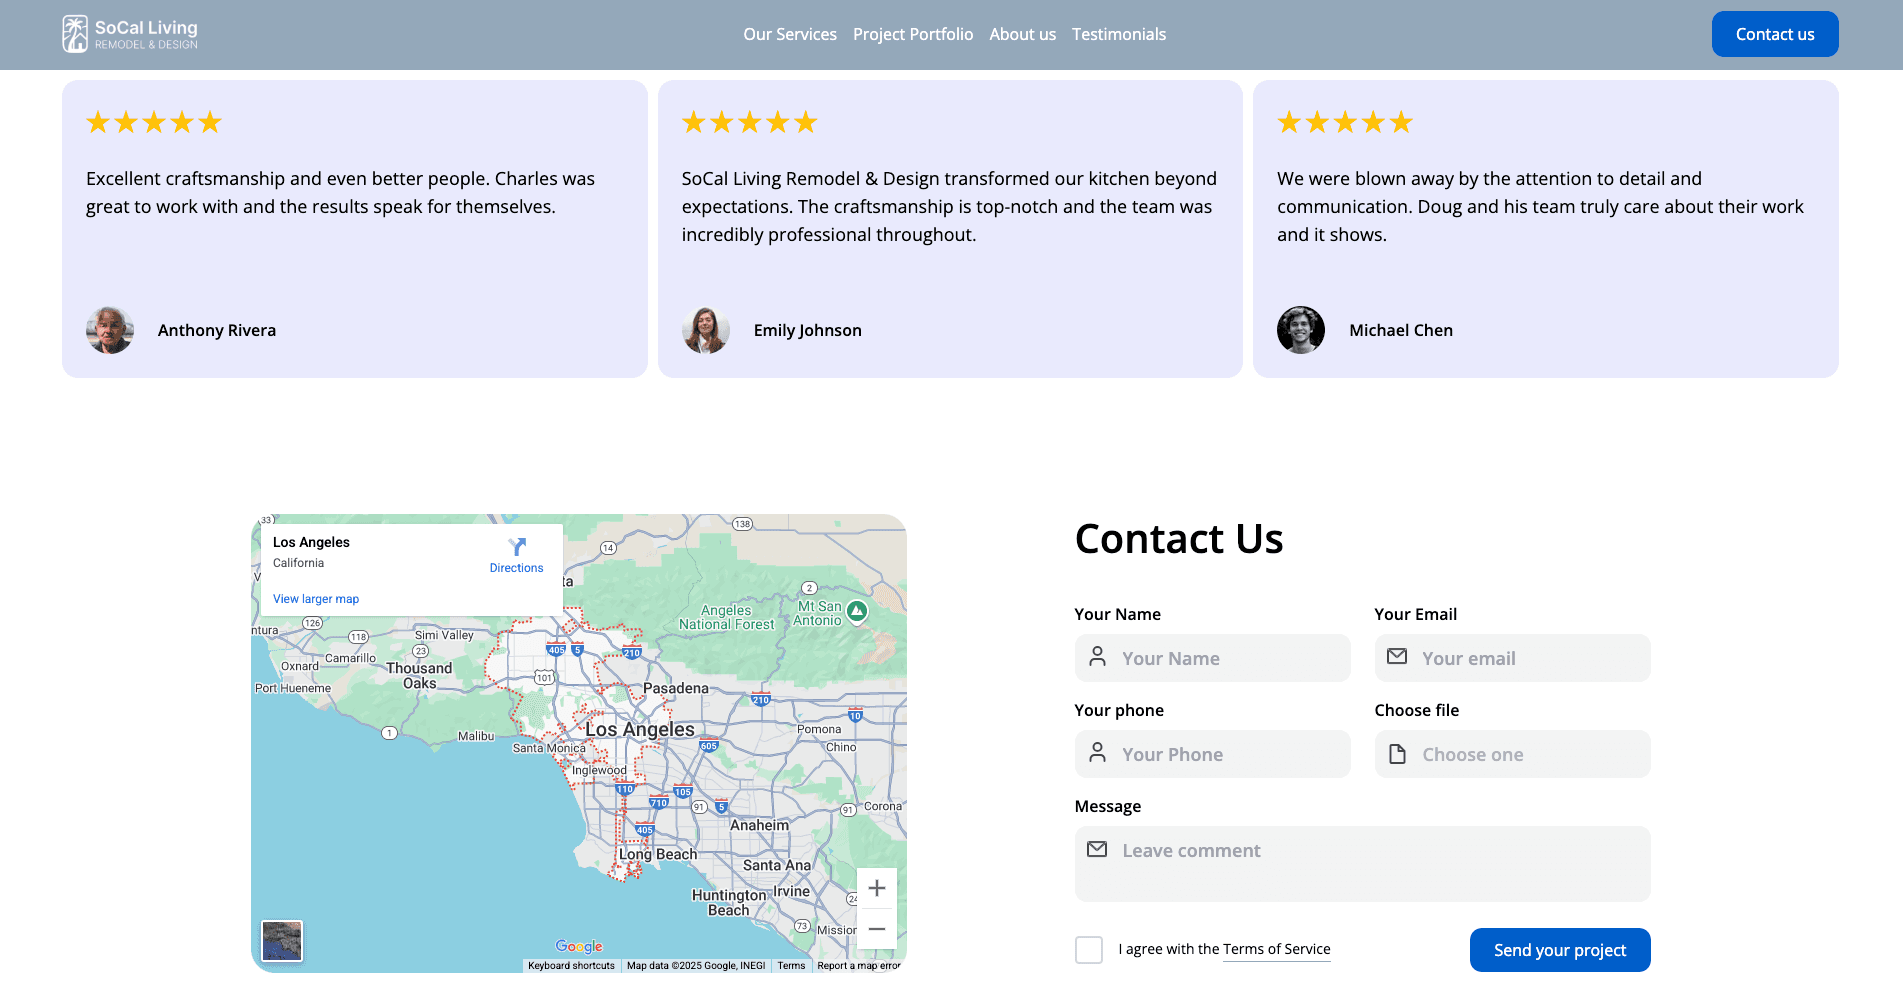Screen dimensions: 1903x990
Task: Open the Choose one file picker
Action: tap(1512, 754)
